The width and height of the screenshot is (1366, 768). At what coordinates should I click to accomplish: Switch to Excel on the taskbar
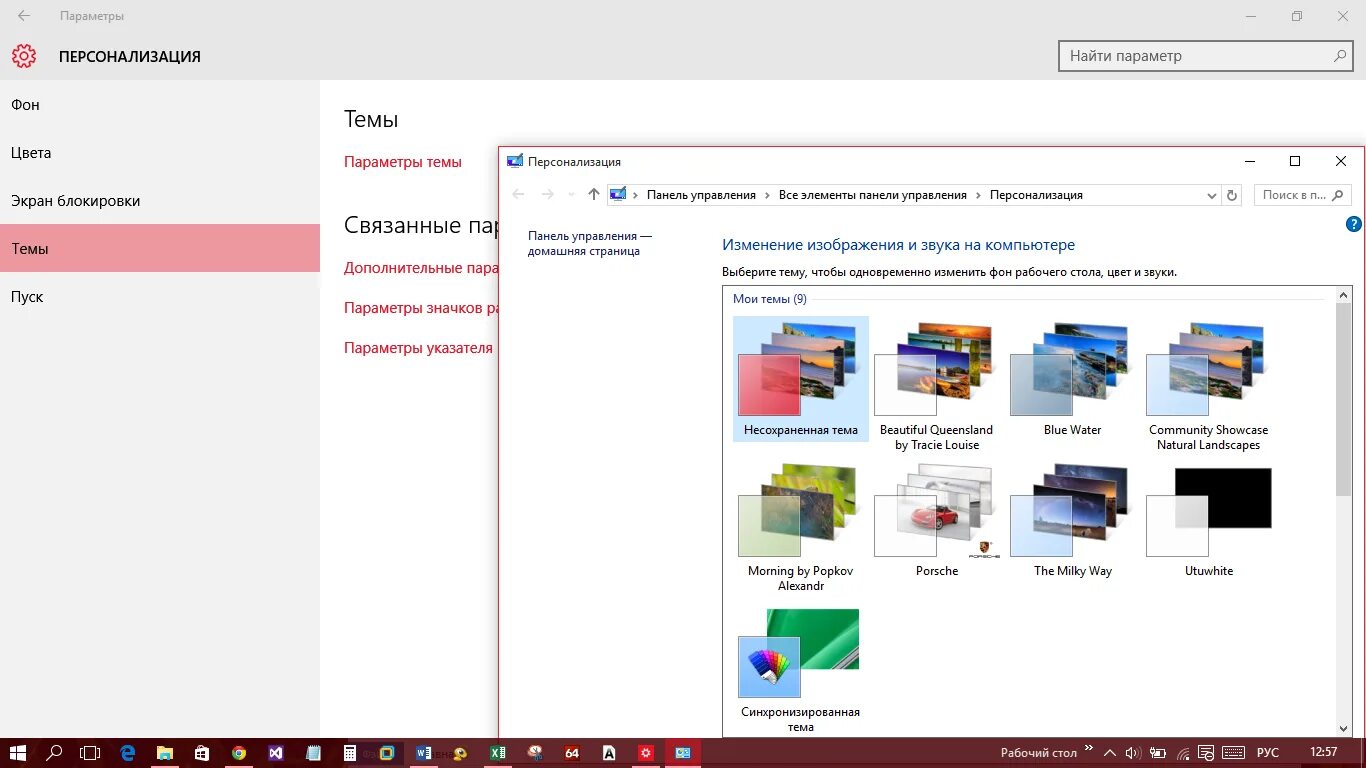coord(498,753)
